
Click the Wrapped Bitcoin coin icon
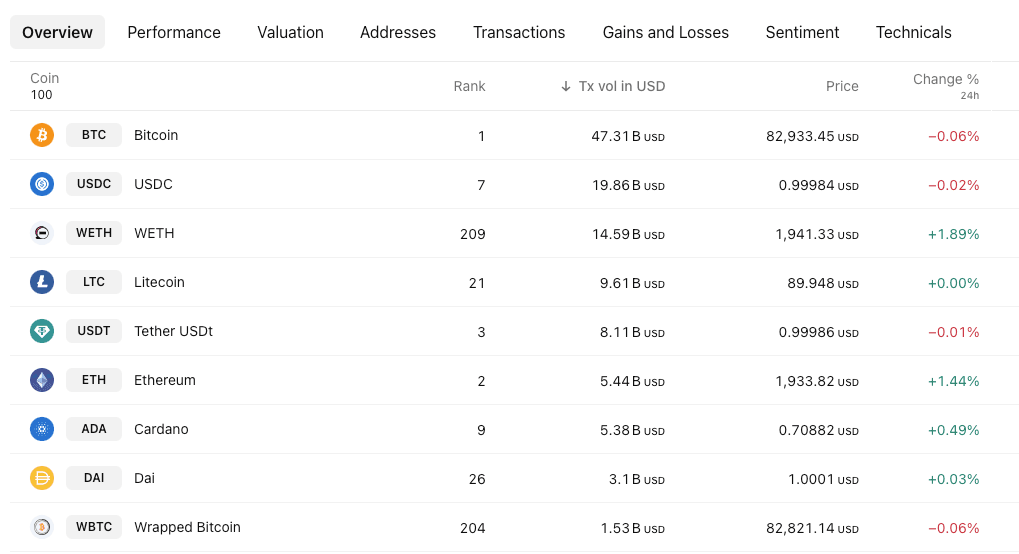(x=42, y=527)
